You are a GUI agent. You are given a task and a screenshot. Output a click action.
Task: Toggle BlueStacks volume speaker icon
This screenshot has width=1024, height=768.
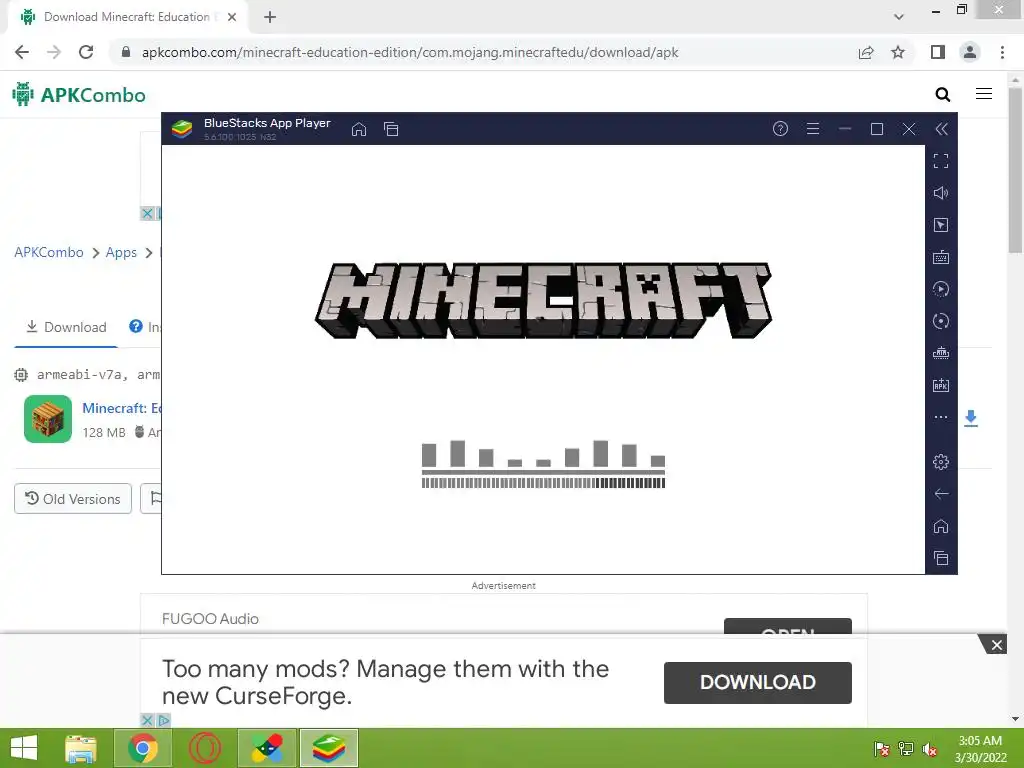[941, 193]
